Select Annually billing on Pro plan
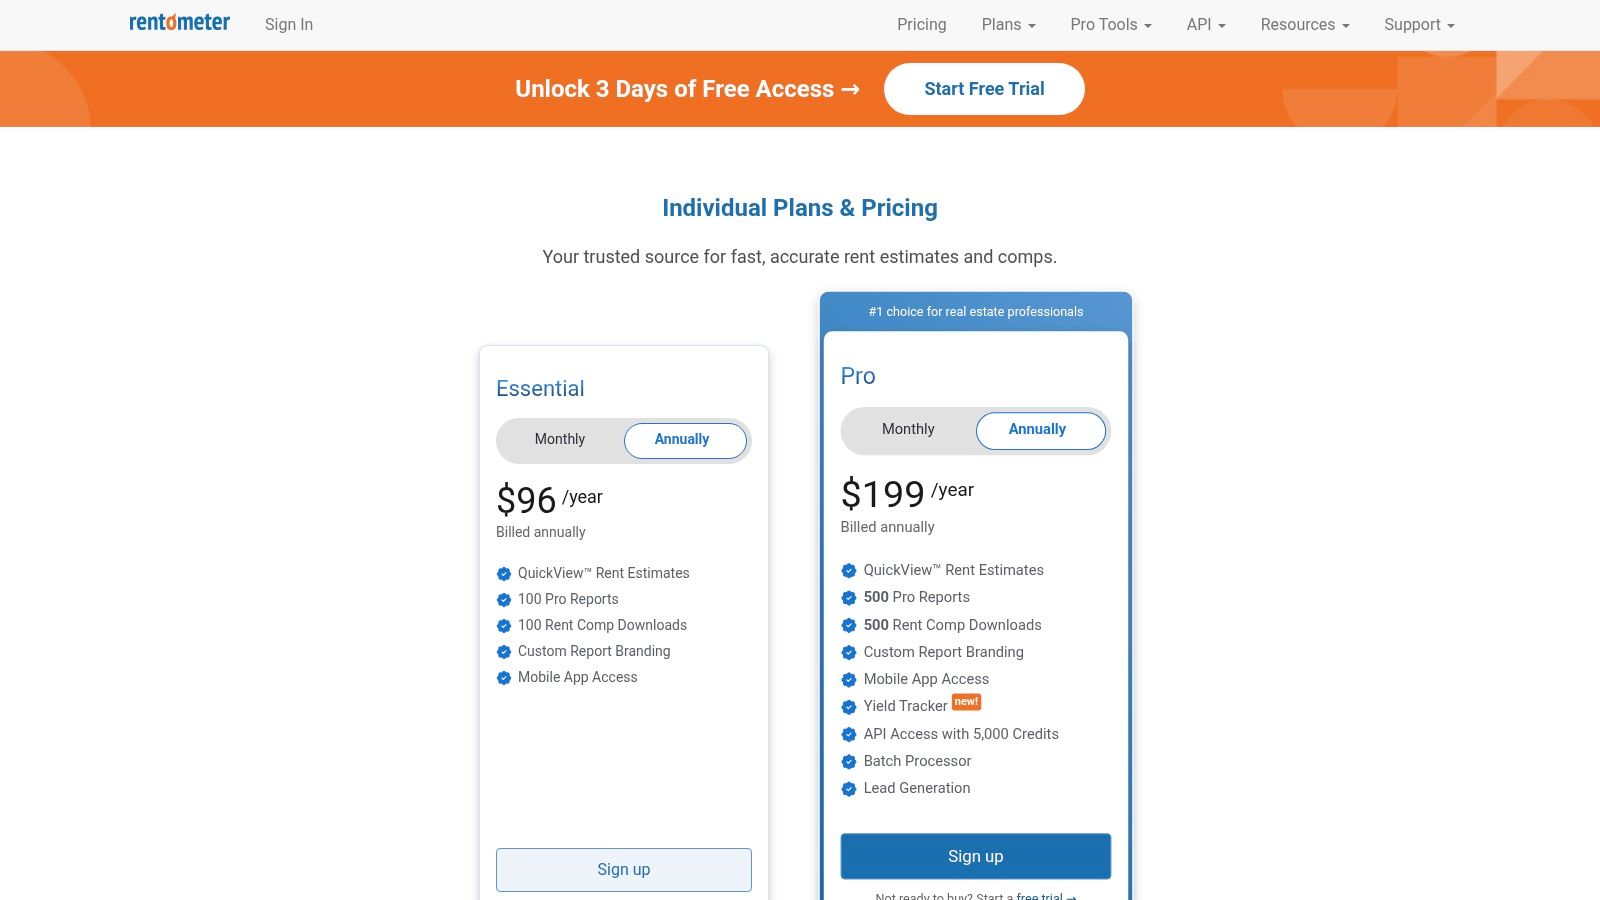The height and width of the screenshot is (900, 1600). click(1039, 430)
